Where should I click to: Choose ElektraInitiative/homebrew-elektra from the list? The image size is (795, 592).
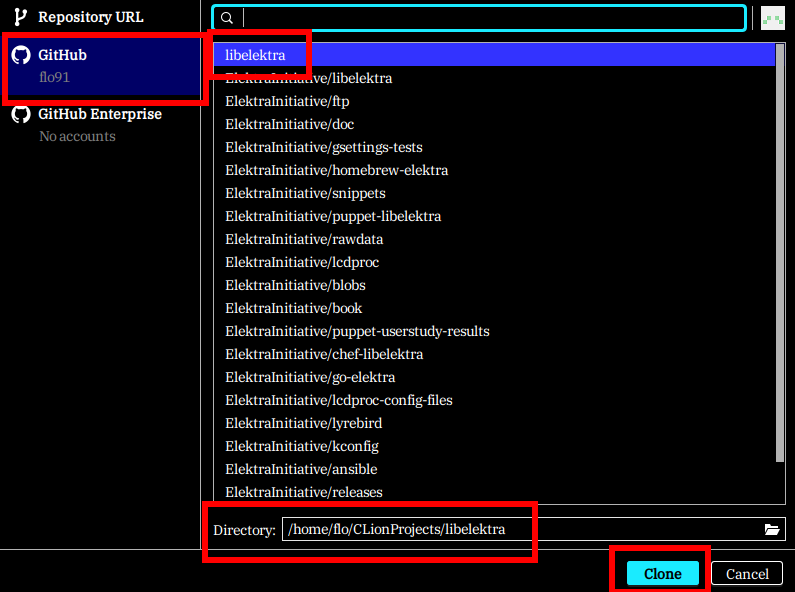tap(336, 170)
